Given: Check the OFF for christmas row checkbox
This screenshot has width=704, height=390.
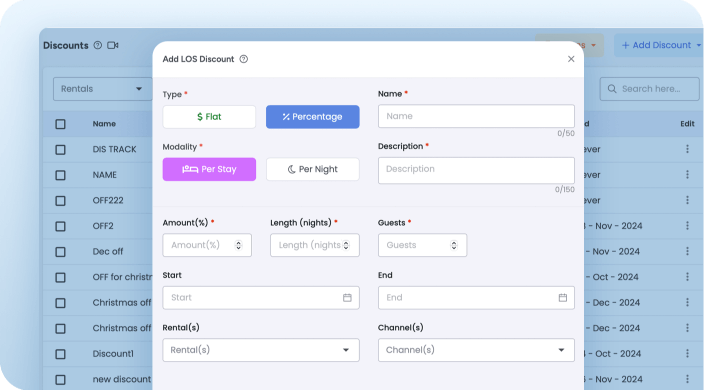Looking at the screenshot, I should pyautogui.click(x=60, y=277).
